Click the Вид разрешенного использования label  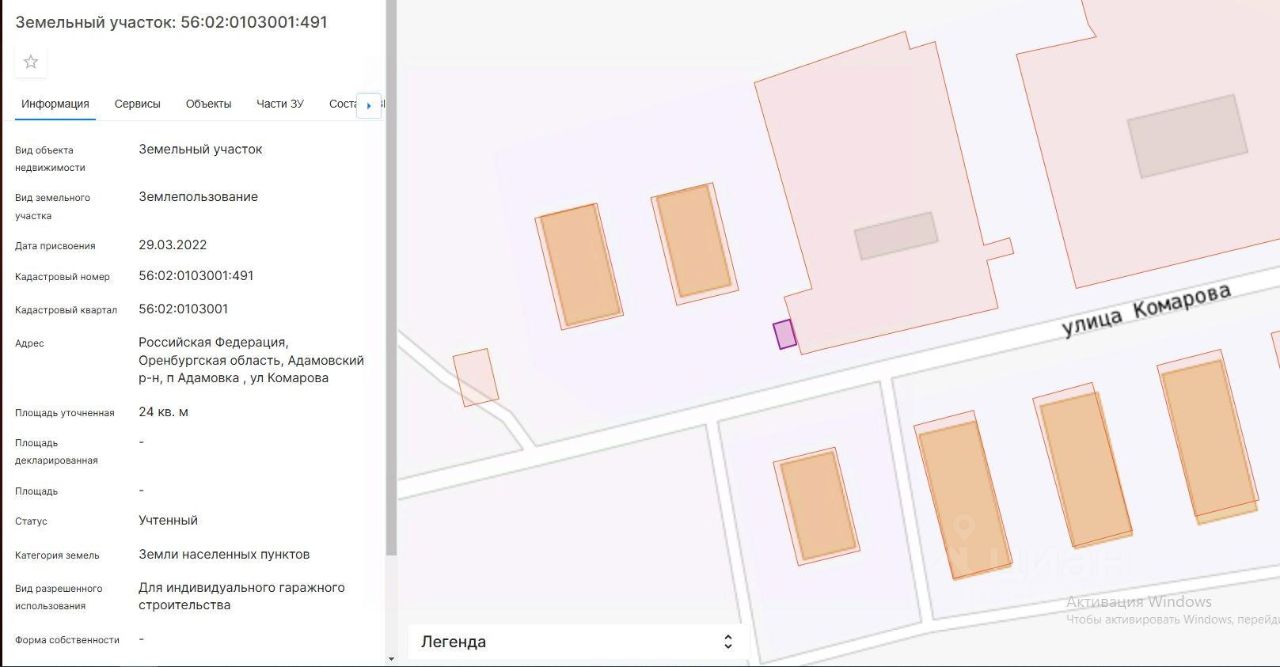(58, 597)
